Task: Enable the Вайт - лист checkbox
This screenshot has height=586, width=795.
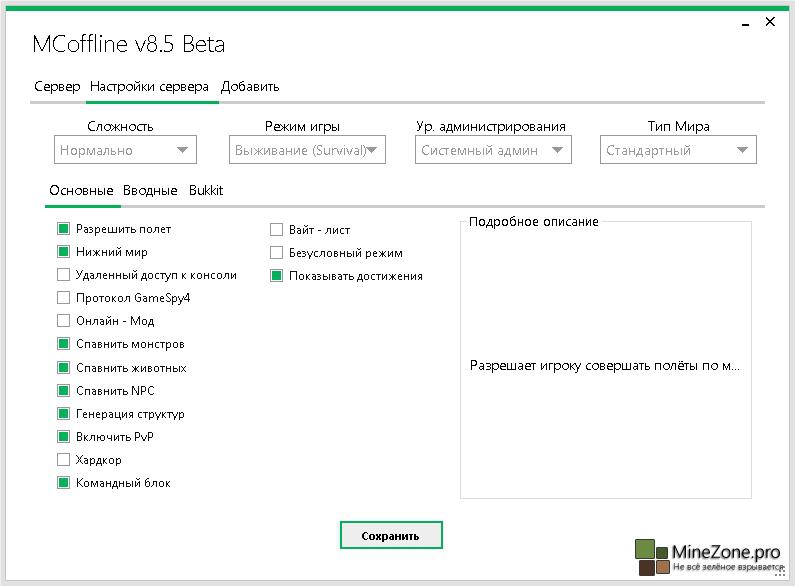Action: point(277,229)
